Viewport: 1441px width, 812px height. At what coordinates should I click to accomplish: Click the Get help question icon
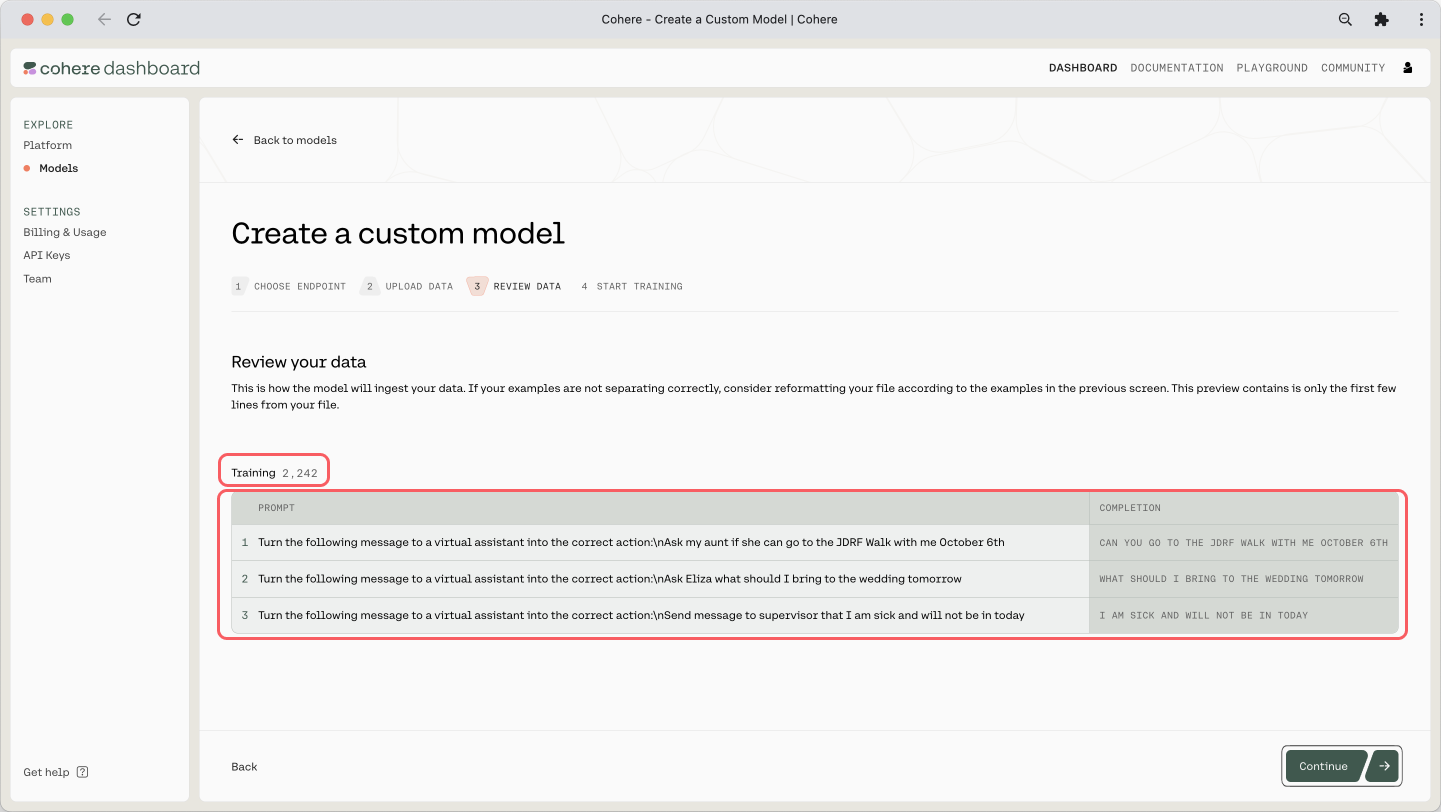[82, 772]
